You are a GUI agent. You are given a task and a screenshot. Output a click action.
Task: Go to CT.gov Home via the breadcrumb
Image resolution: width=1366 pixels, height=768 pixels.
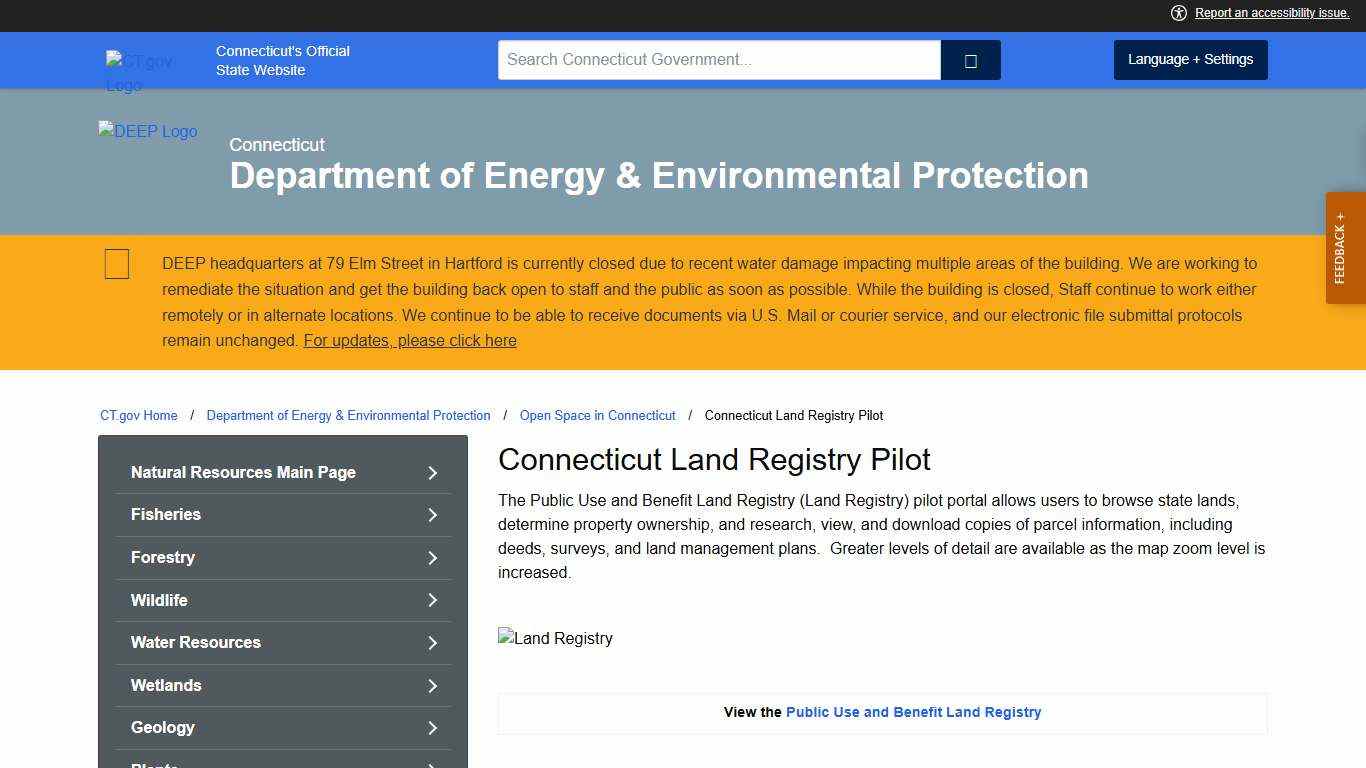tap(138, 415)
